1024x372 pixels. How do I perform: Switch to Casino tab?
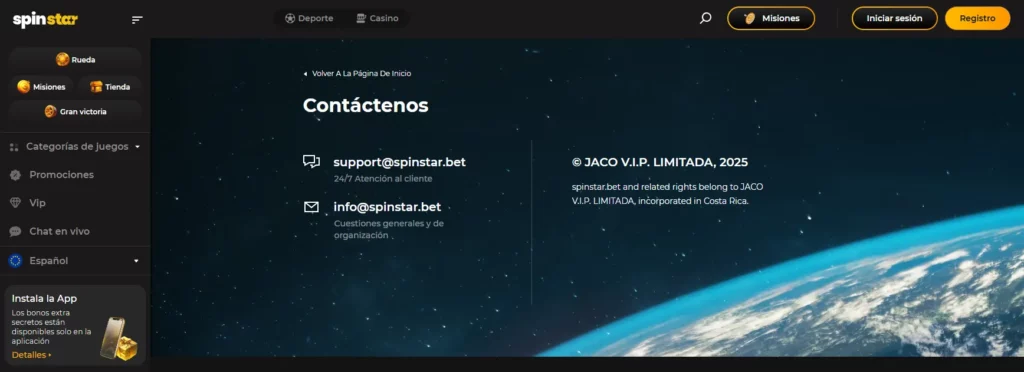pos(377,18)
